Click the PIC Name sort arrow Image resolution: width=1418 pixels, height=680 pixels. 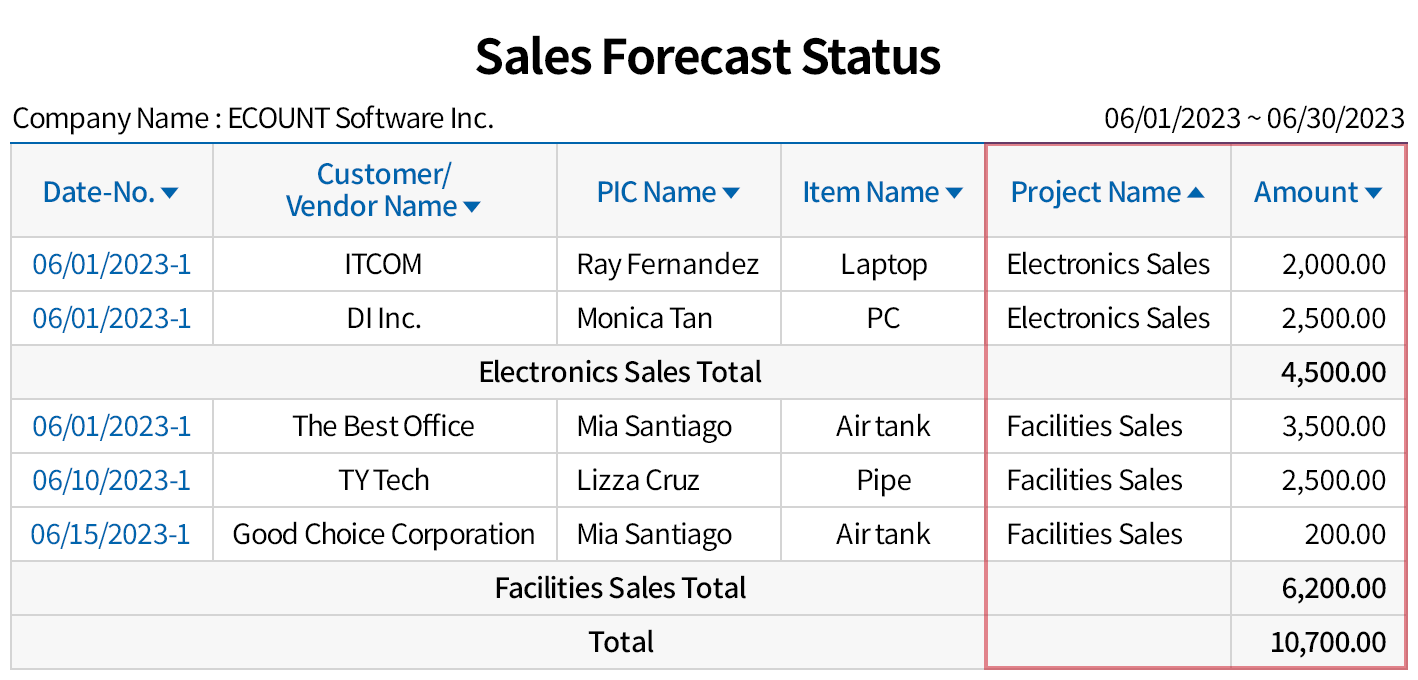pyautogui.click(x=731, y=193)
